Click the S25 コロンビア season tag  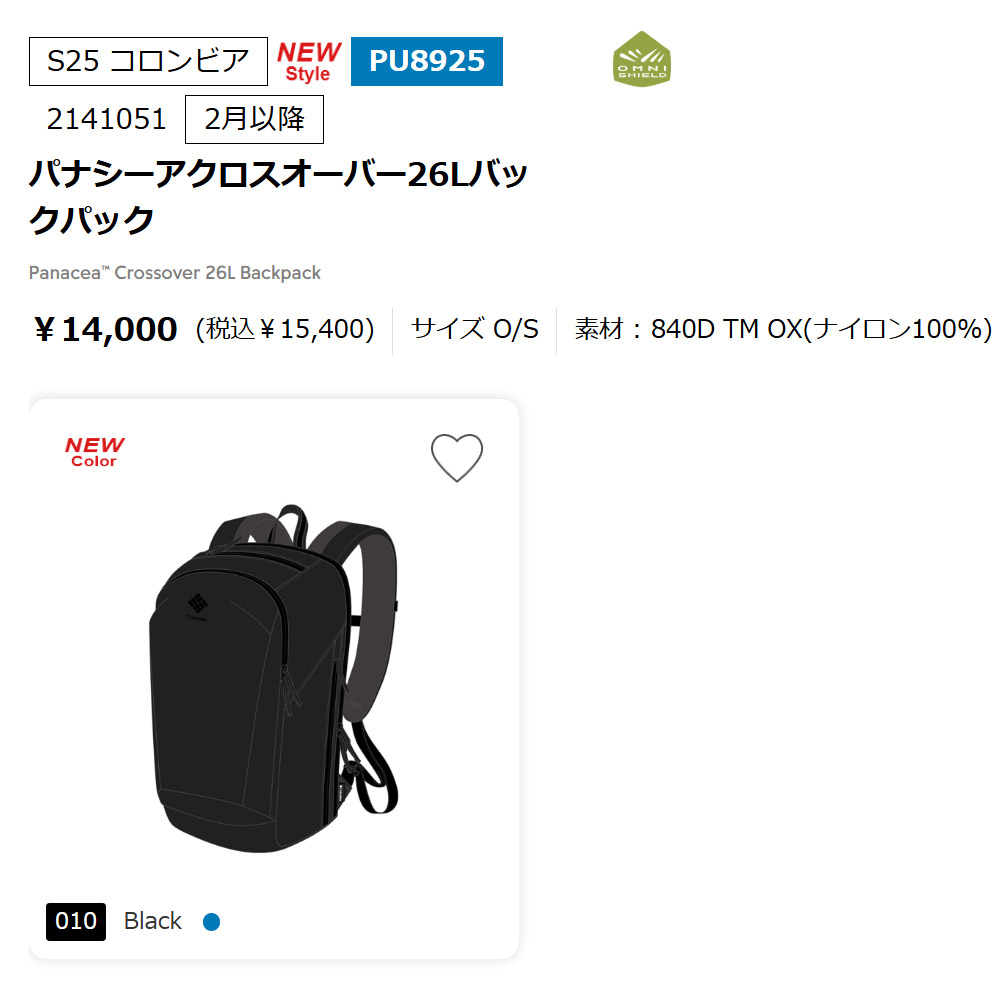(x=148, y=61)
